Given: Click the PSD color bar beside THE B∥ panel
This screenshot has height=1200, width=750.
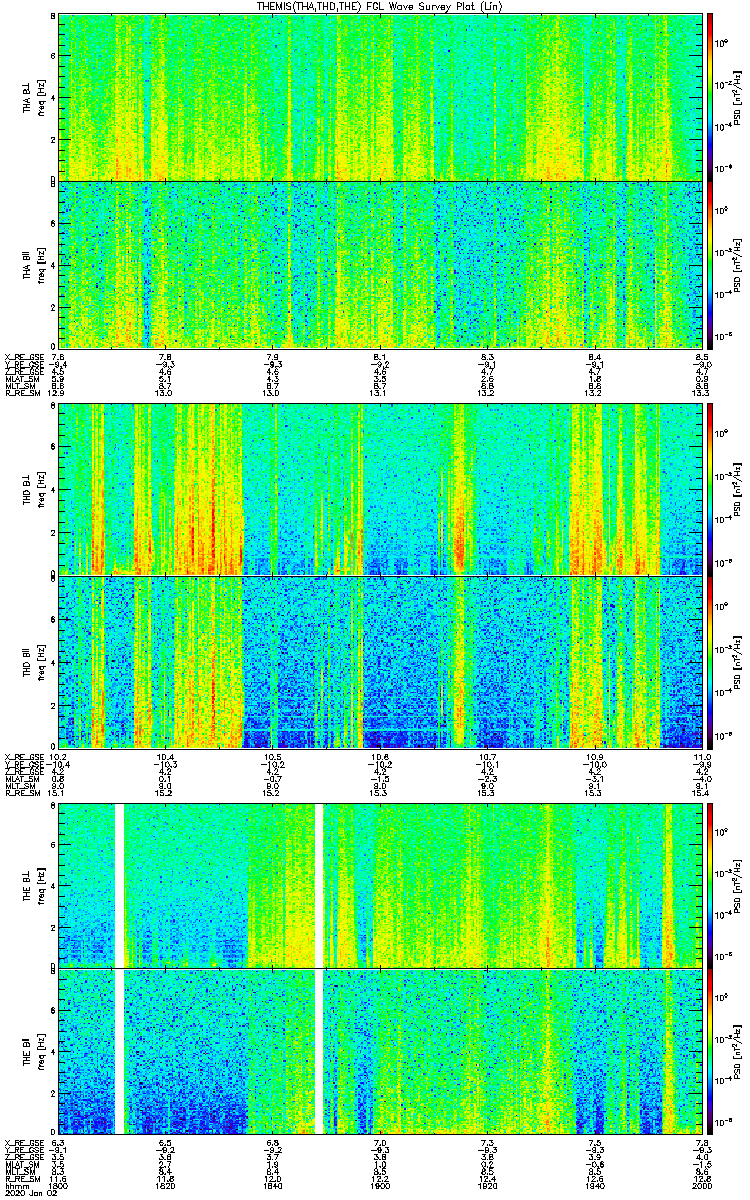Looking at the screenshot, I should pyautogui.click(x=710, y=1051).
